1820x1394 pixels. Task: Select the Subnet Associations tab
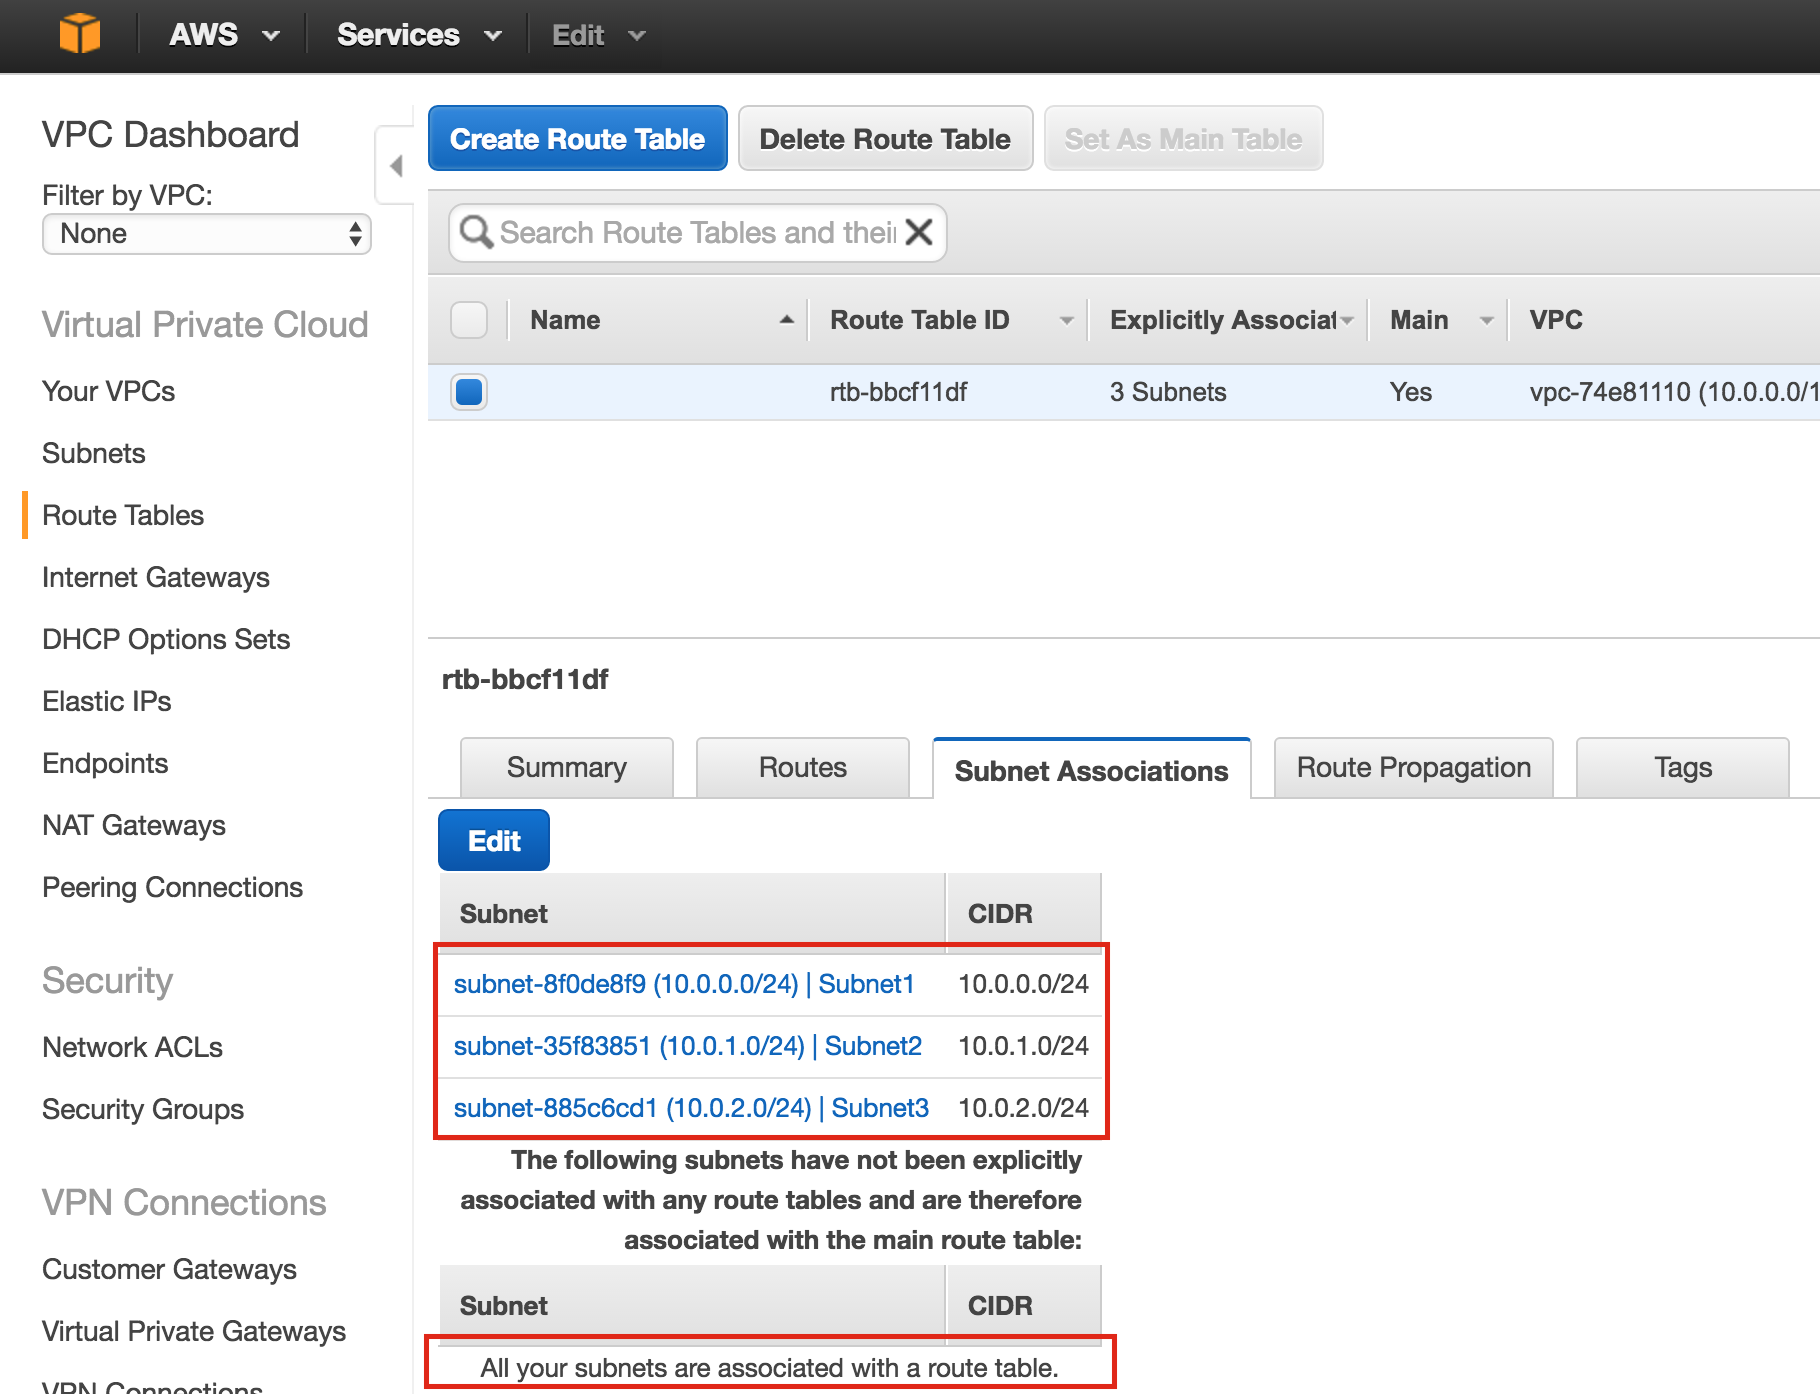pyautogui.click(x=1092, y=770)
